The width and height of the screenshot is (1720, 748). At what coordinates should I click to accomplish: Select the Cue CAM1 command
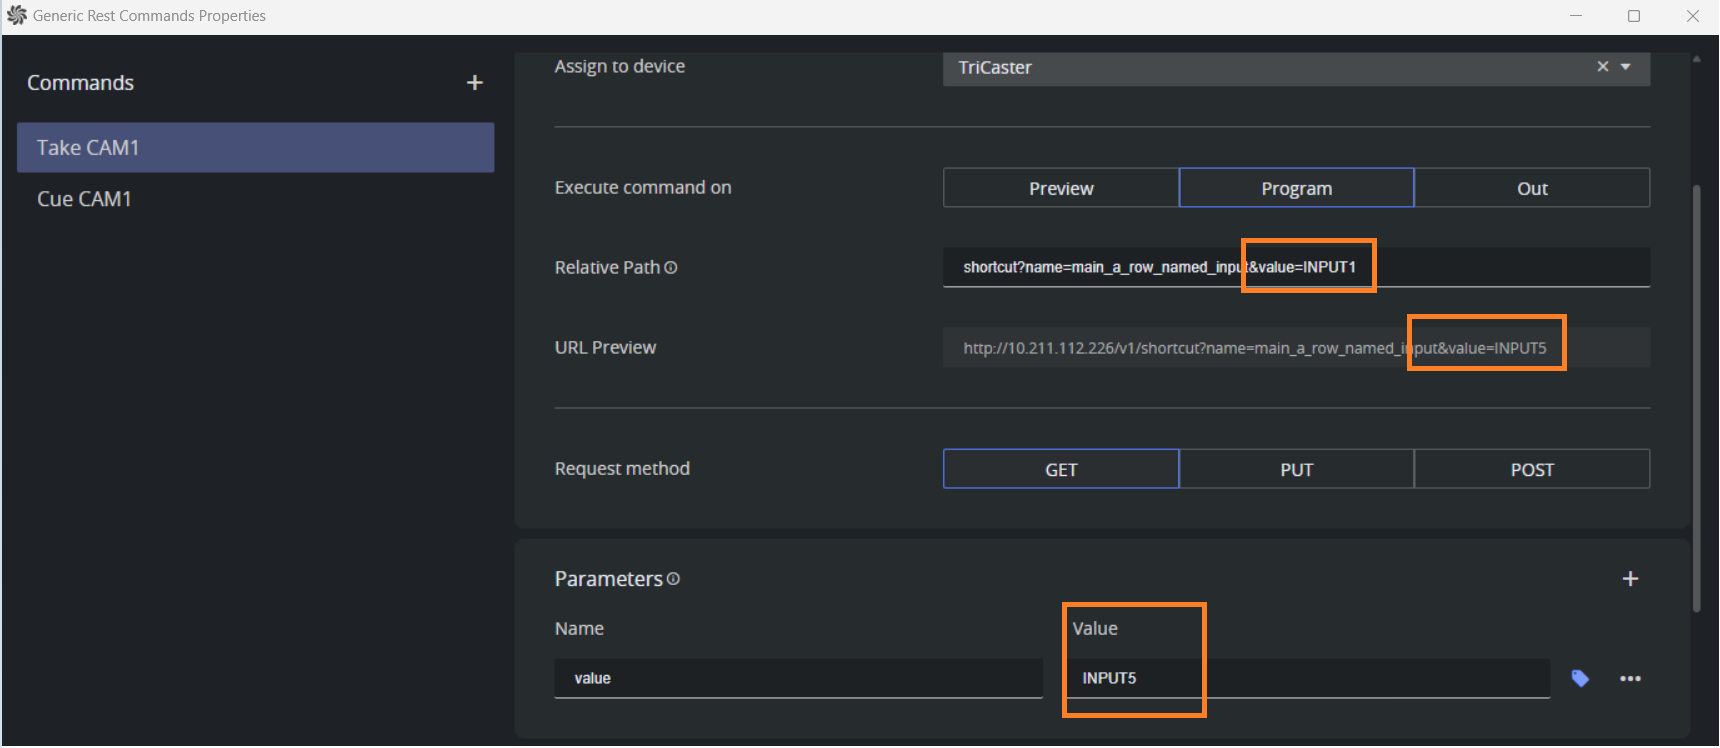click(x=256, y=199)
